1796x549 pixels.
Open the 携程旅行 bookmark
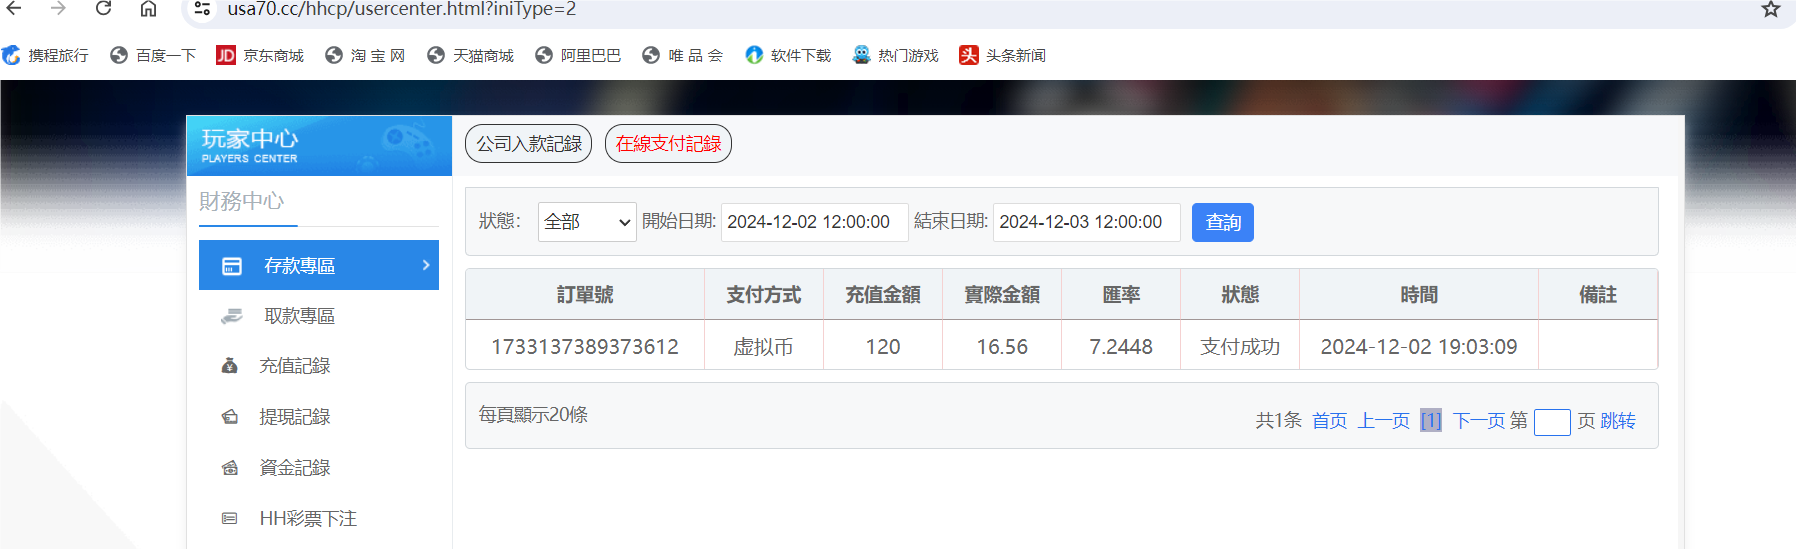pos(45,55)
